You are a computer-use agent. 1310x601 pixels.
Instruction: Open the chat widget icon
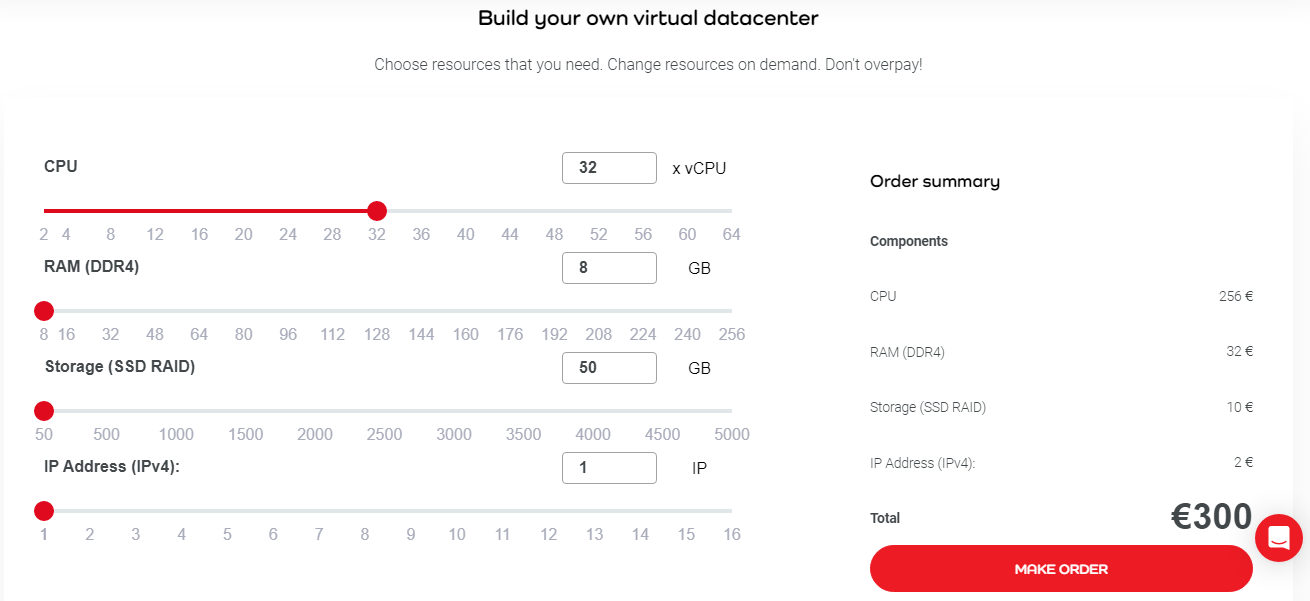(x=1279, y=538)
